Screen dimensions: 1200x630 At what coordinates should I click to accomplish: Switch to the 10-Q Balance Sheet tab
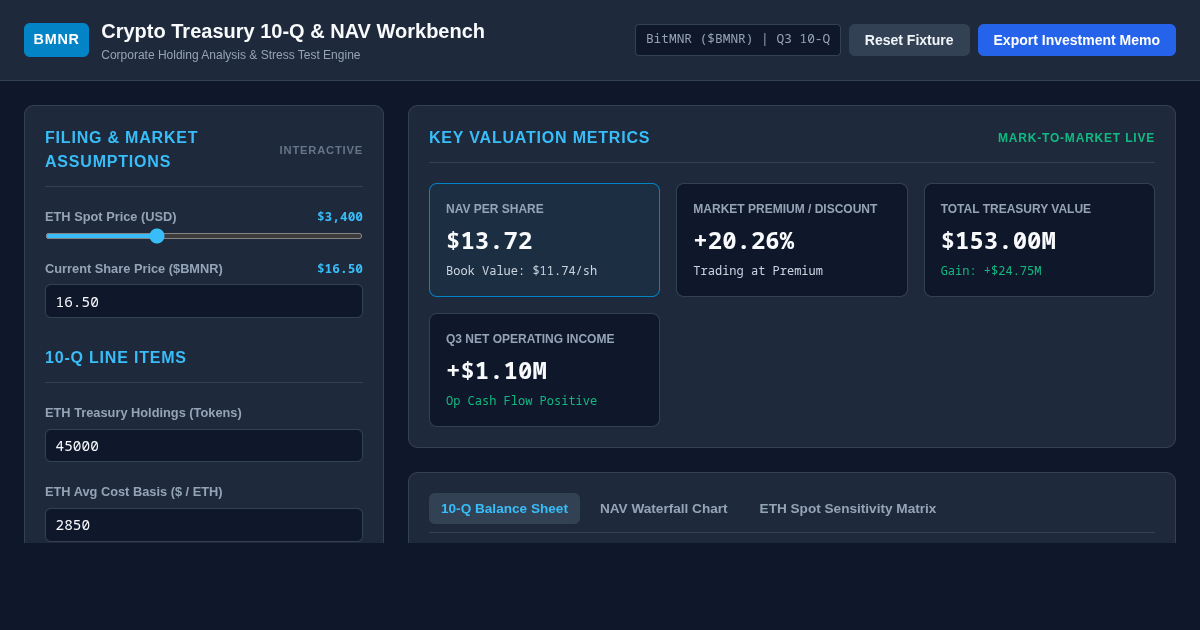(504, 508)
